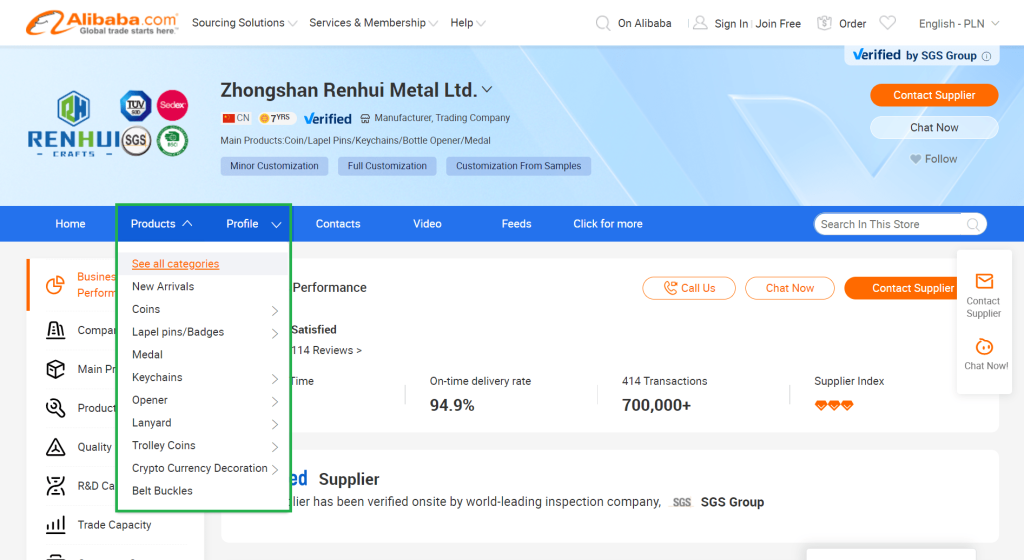Open the Contacts tab

338,224
